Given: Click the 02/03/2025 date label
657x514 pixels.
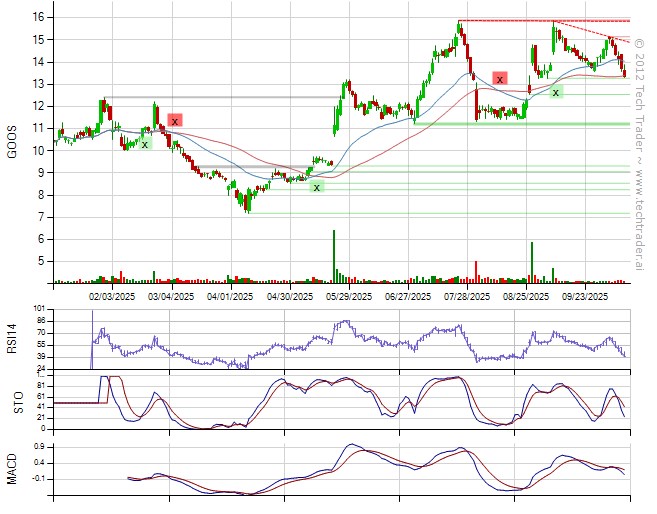Looking at the screenshot, I should tap(112, 296).
